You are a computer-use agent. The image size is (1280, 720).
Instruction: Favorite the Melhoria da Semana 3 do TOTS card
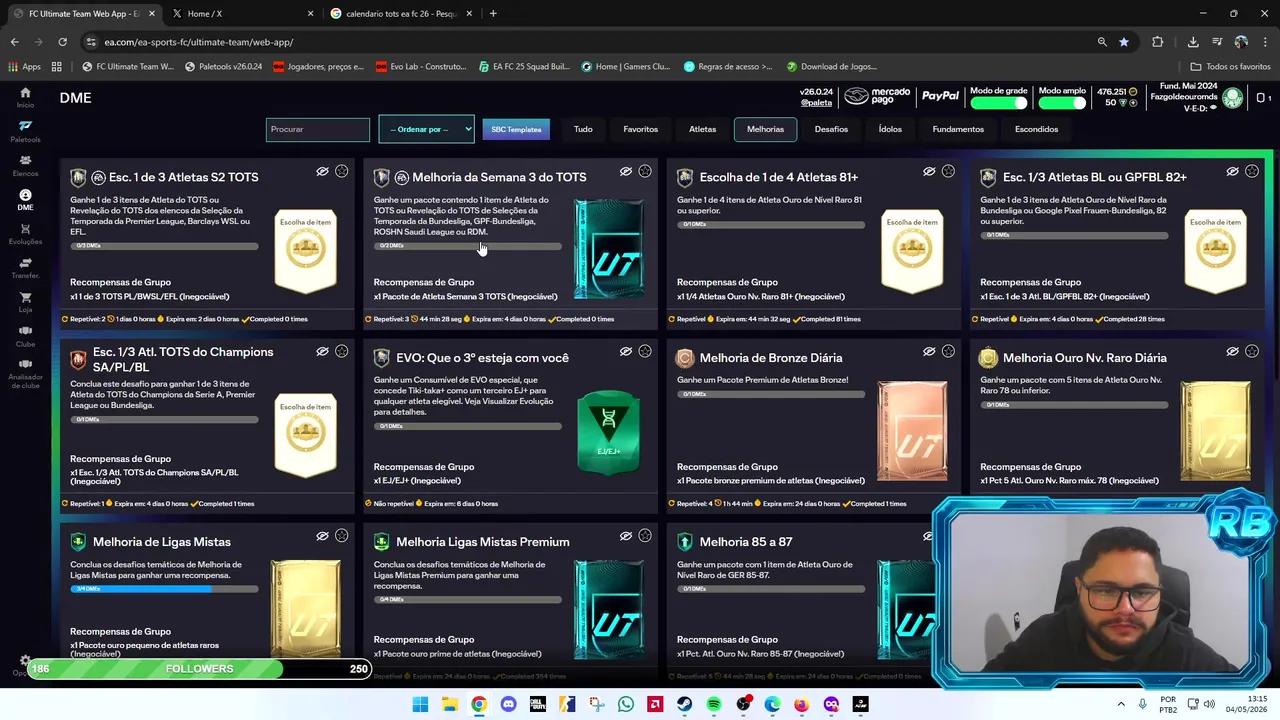(645, 171)
